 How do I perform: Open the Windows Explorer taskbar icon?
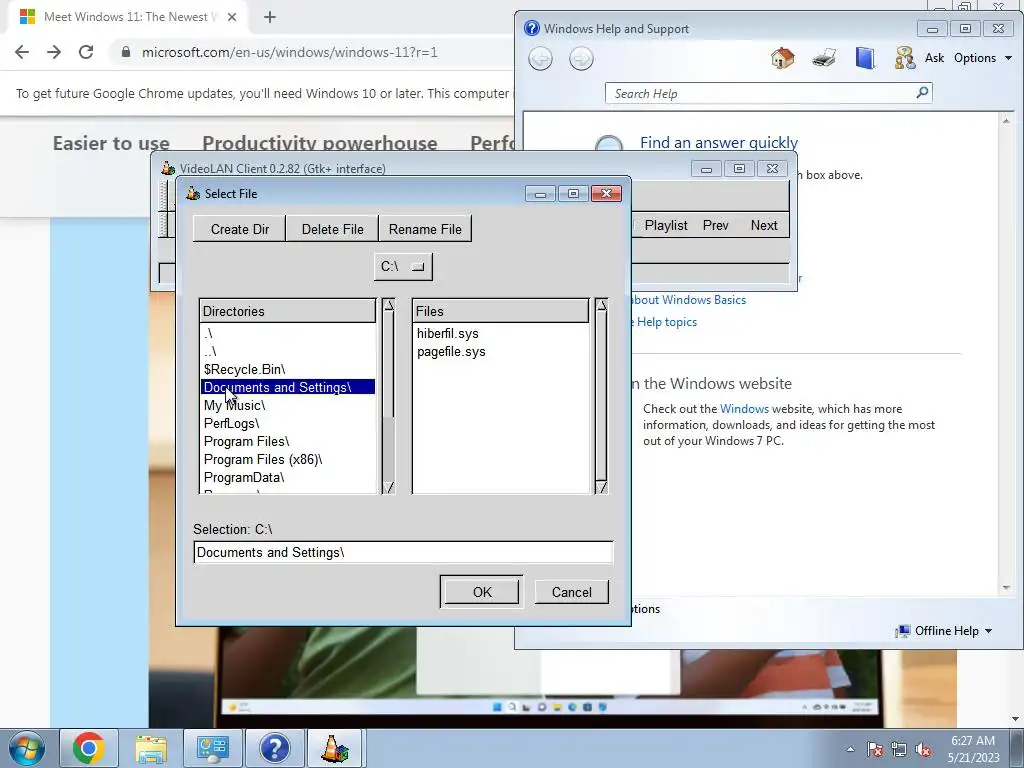click(x=151, y=748)
